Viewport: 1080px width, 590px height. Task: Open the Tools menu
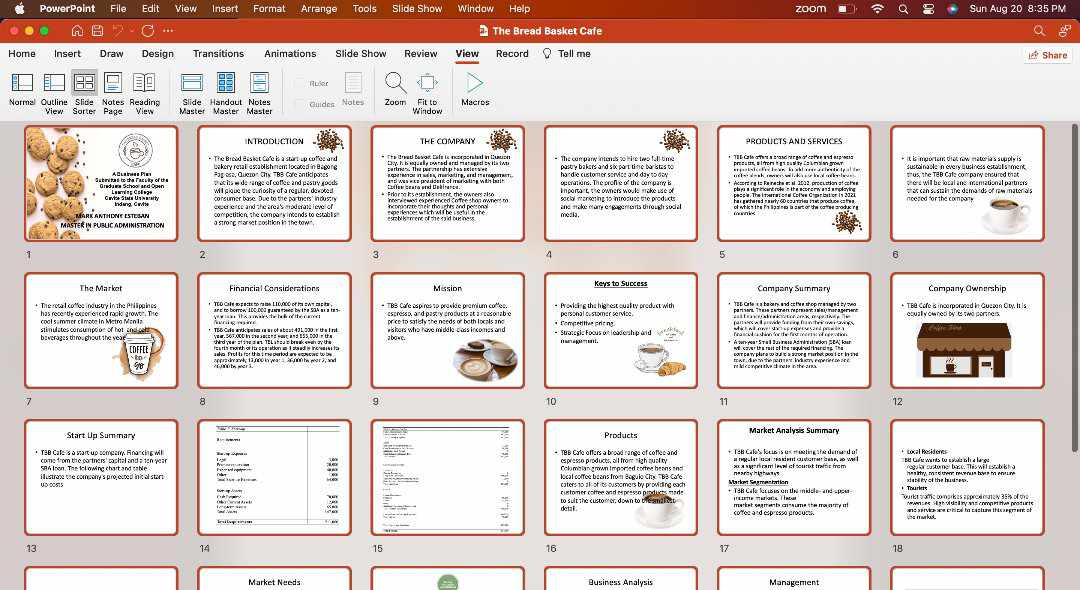coord(364,8)
